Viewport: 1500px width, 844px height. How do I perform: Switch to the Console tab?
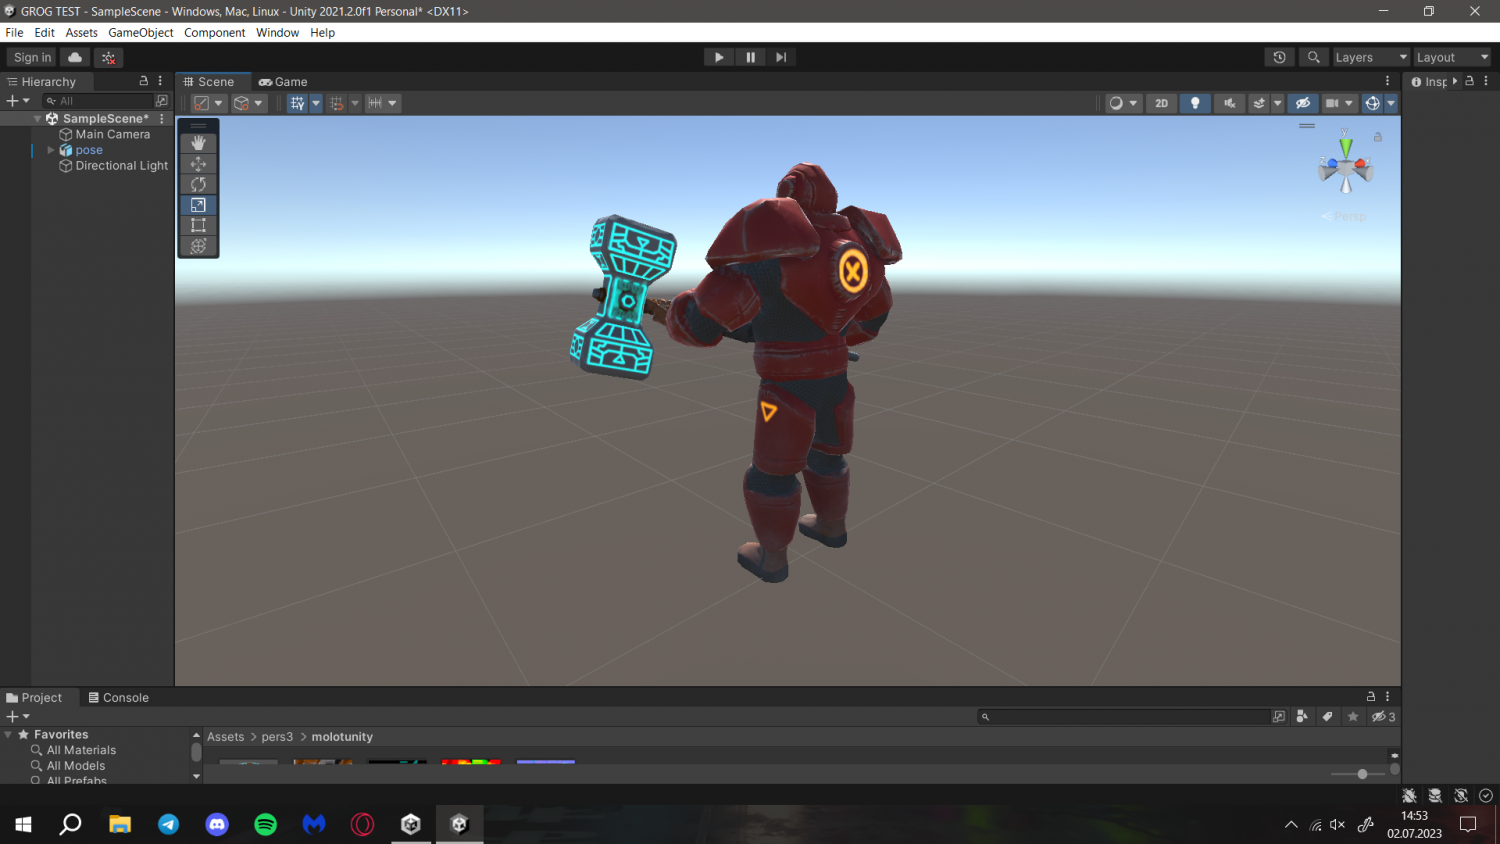(x=118, y=697)
